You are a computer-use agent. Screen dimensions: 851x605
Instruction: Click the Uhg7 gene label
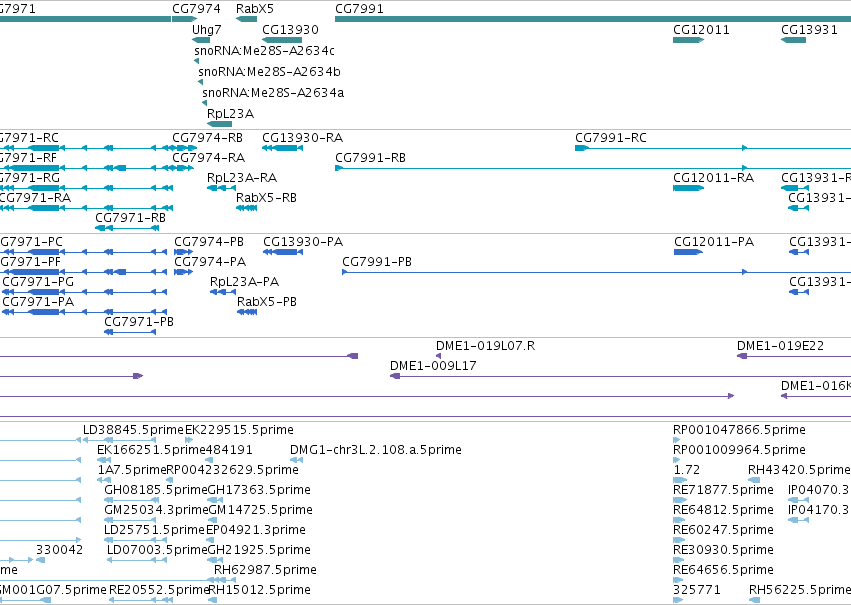click(x=207, y=30)
